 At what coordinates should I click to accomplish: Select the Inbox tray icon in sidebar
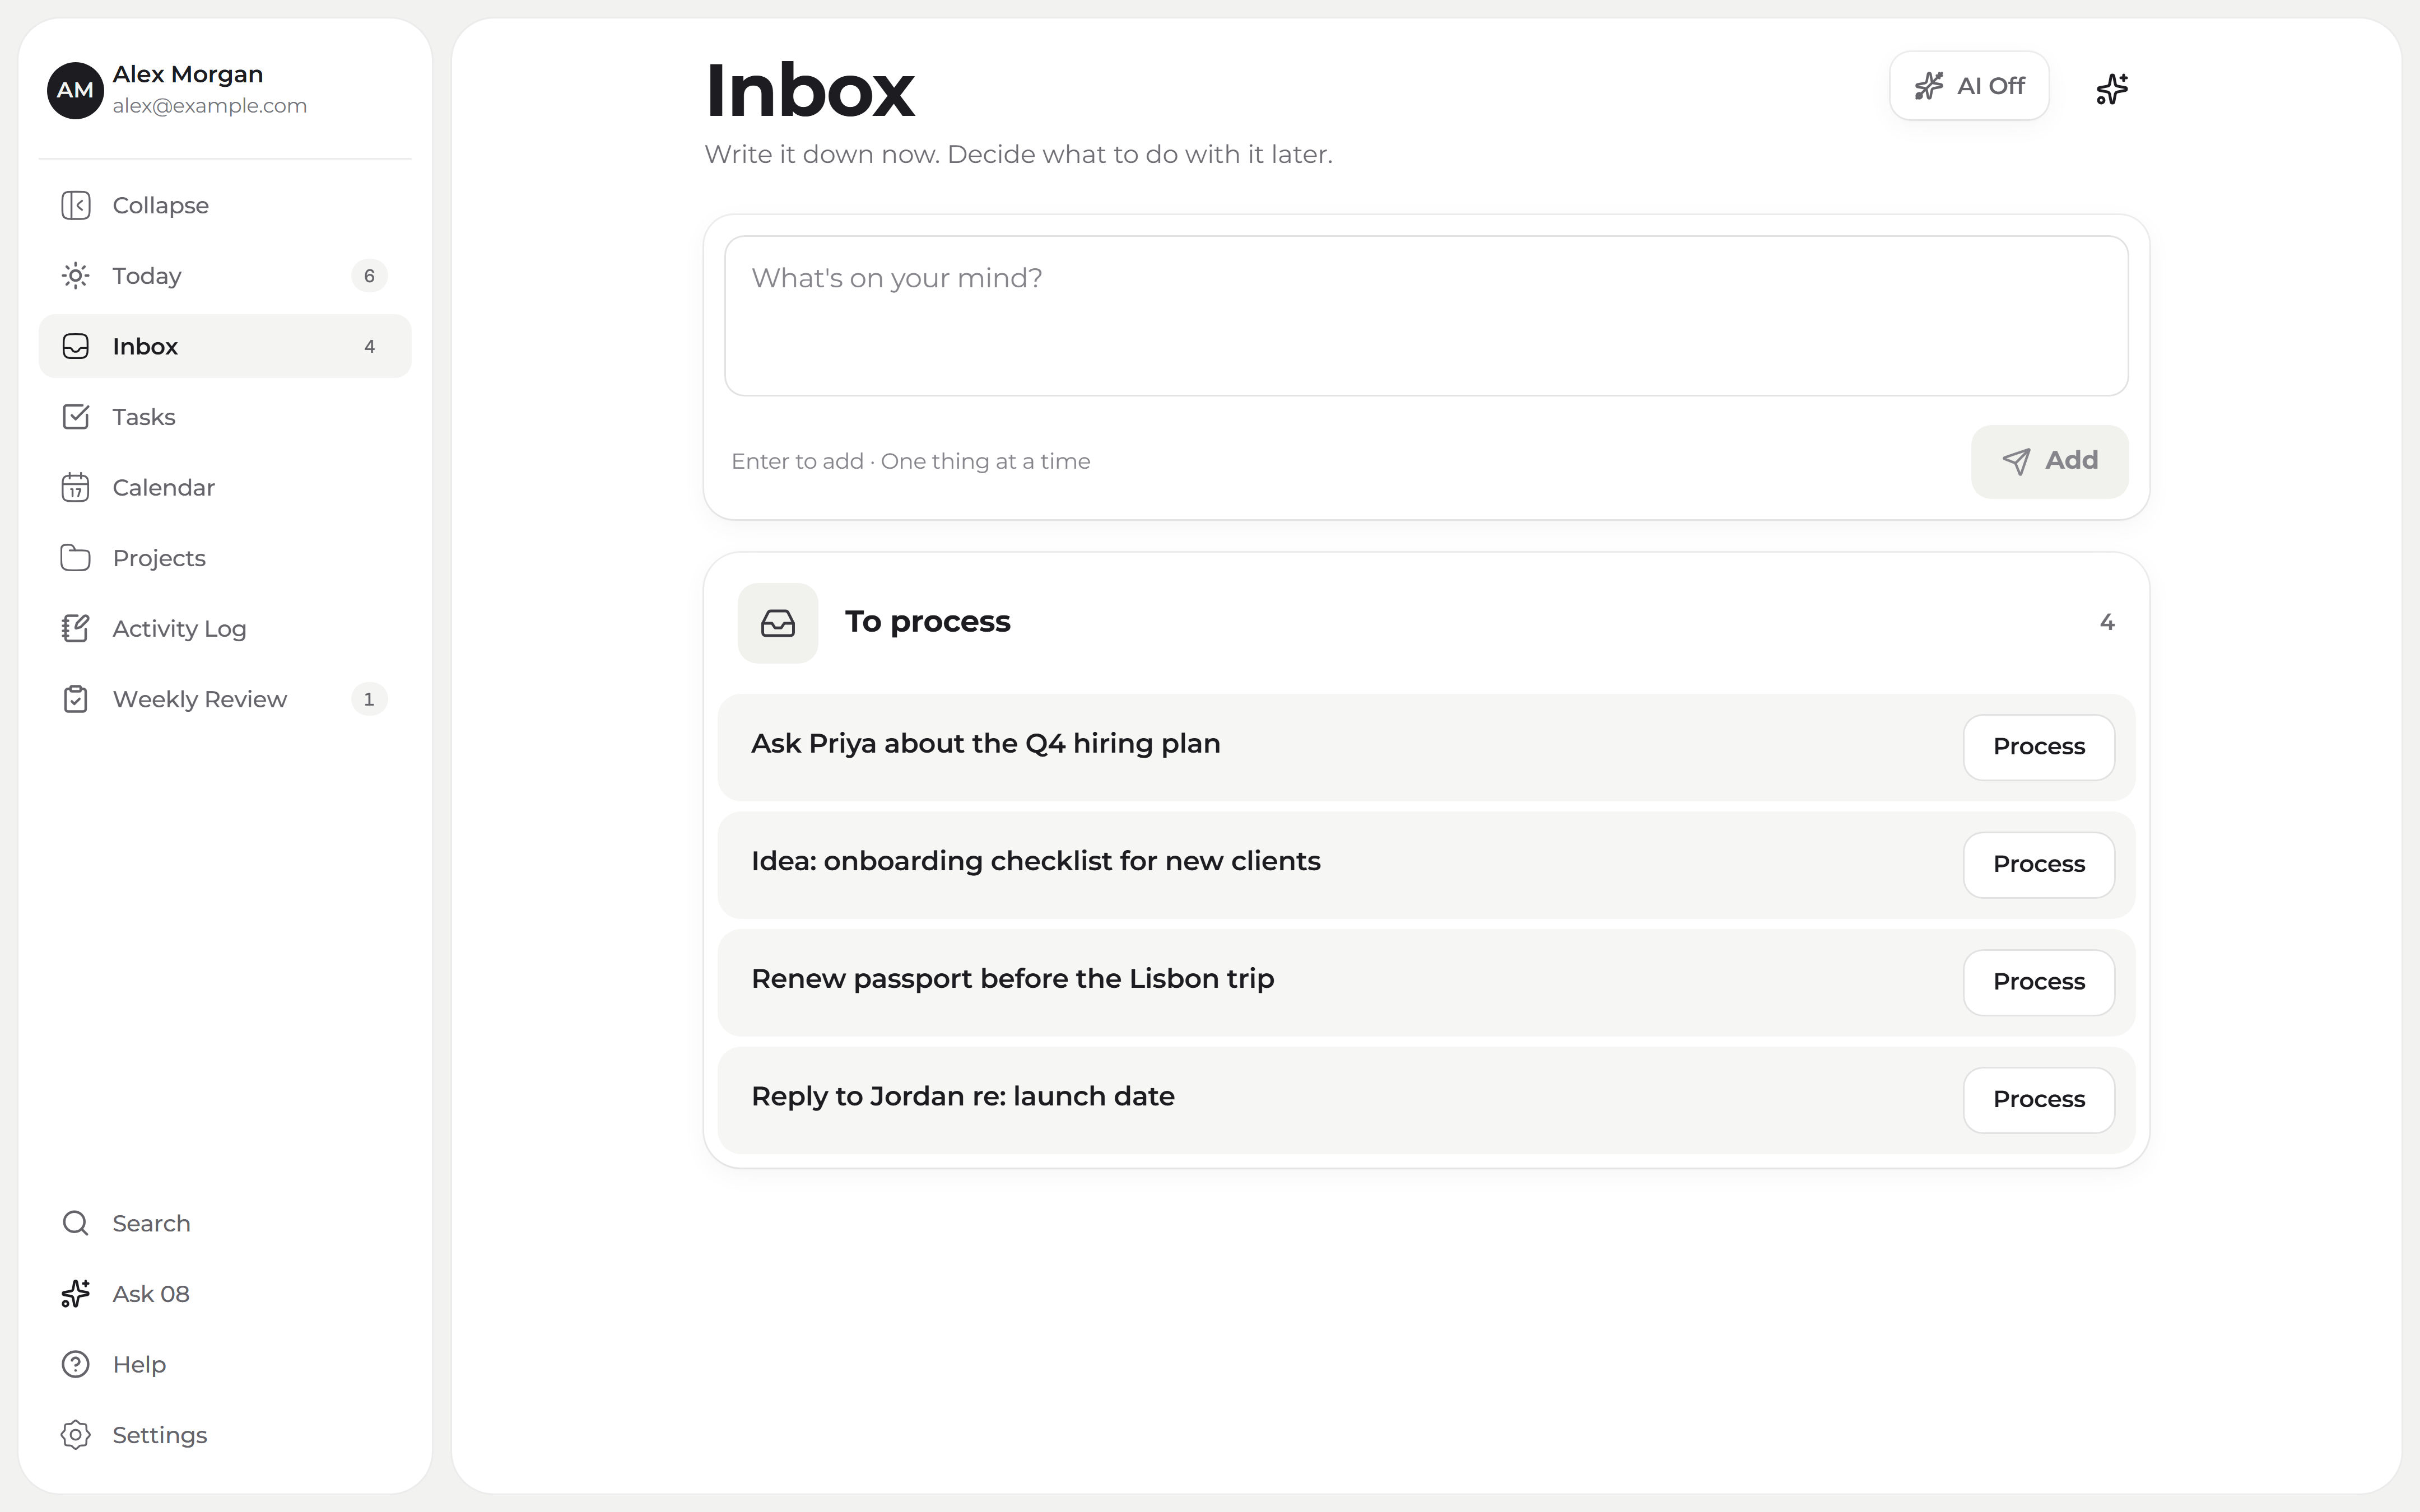click(x=75, y=346)
